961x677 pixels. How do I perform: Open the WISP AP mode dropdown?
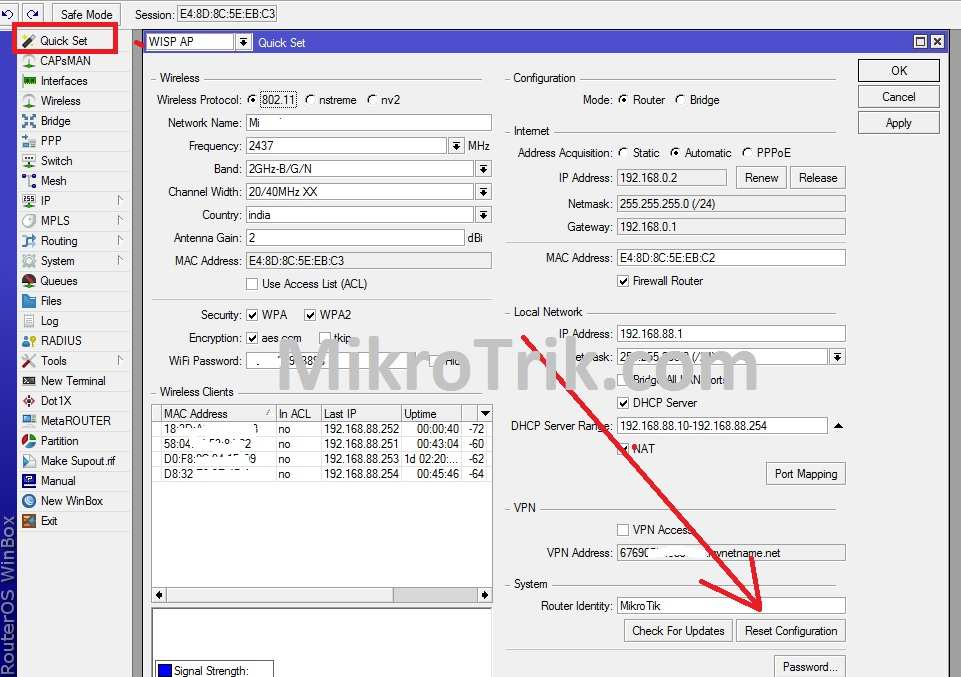tap(244, 42)
